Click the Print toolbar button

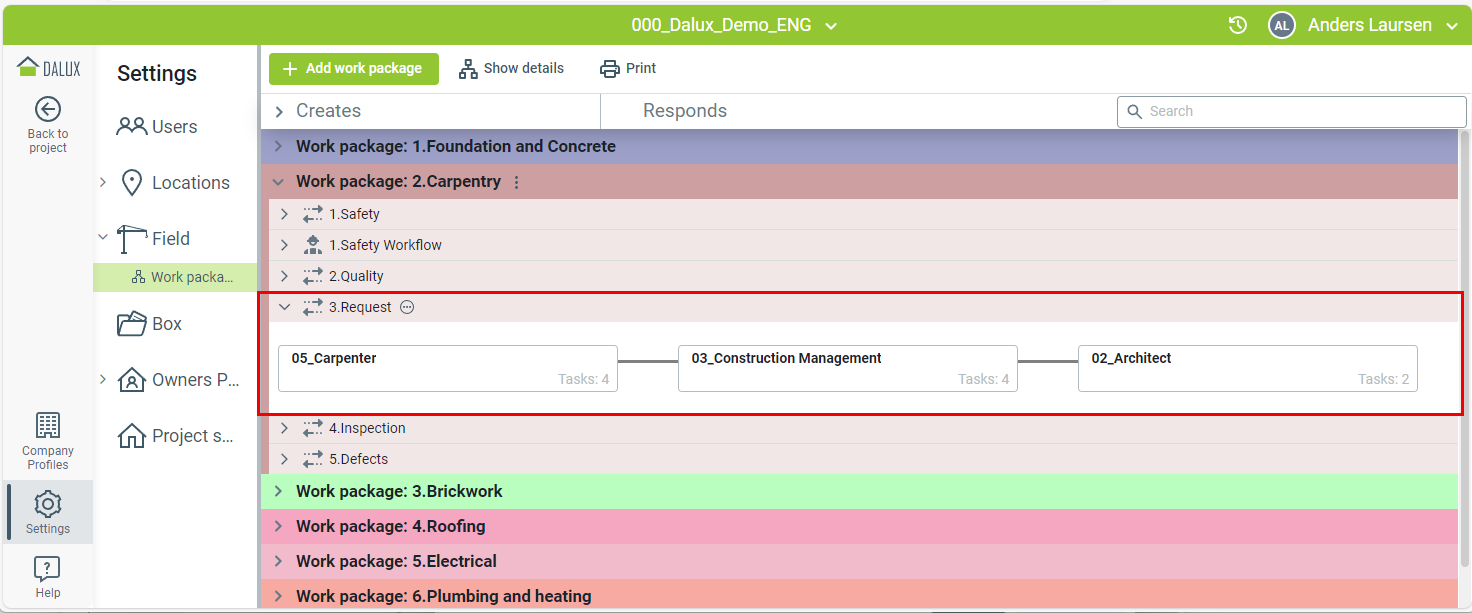pyautogui.click(x=628, y=68)
